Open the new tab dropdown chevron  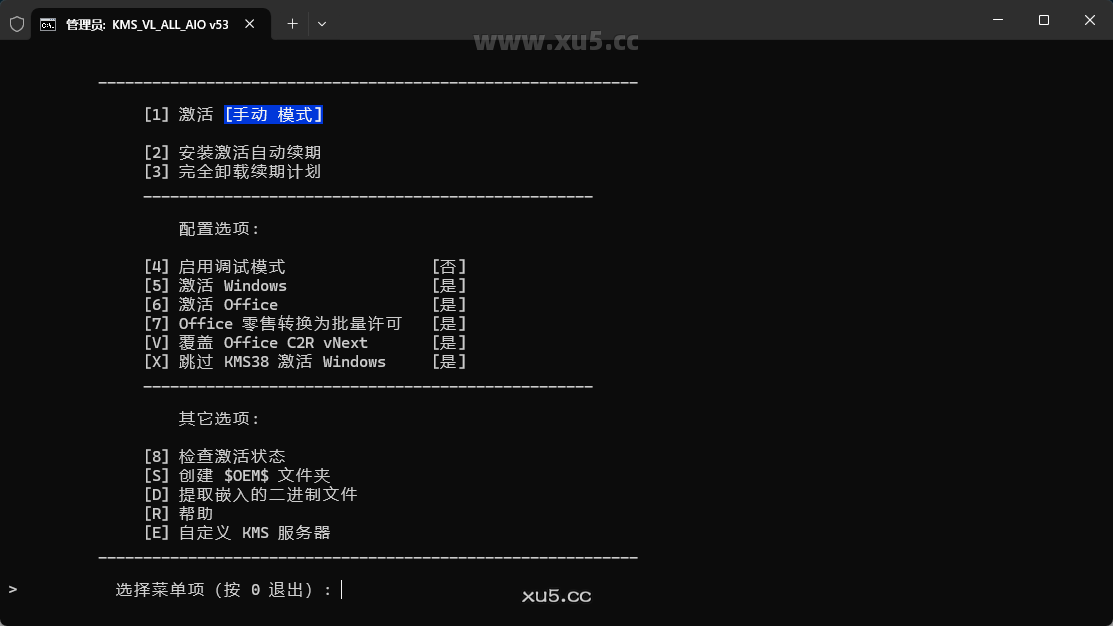[320, 23]
